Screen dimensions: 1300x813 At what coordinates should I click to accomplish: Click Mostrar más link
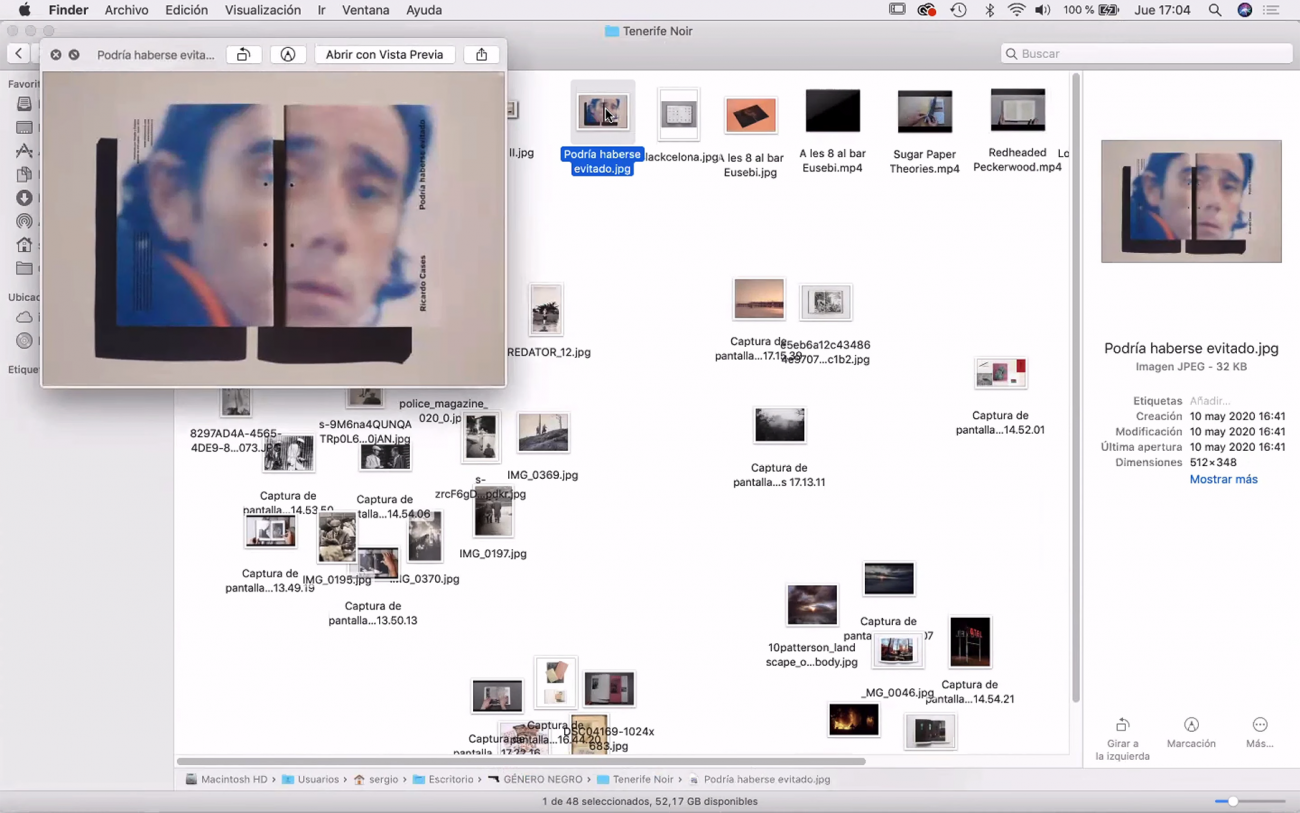pyautogui.click(x=1223, y=479)
